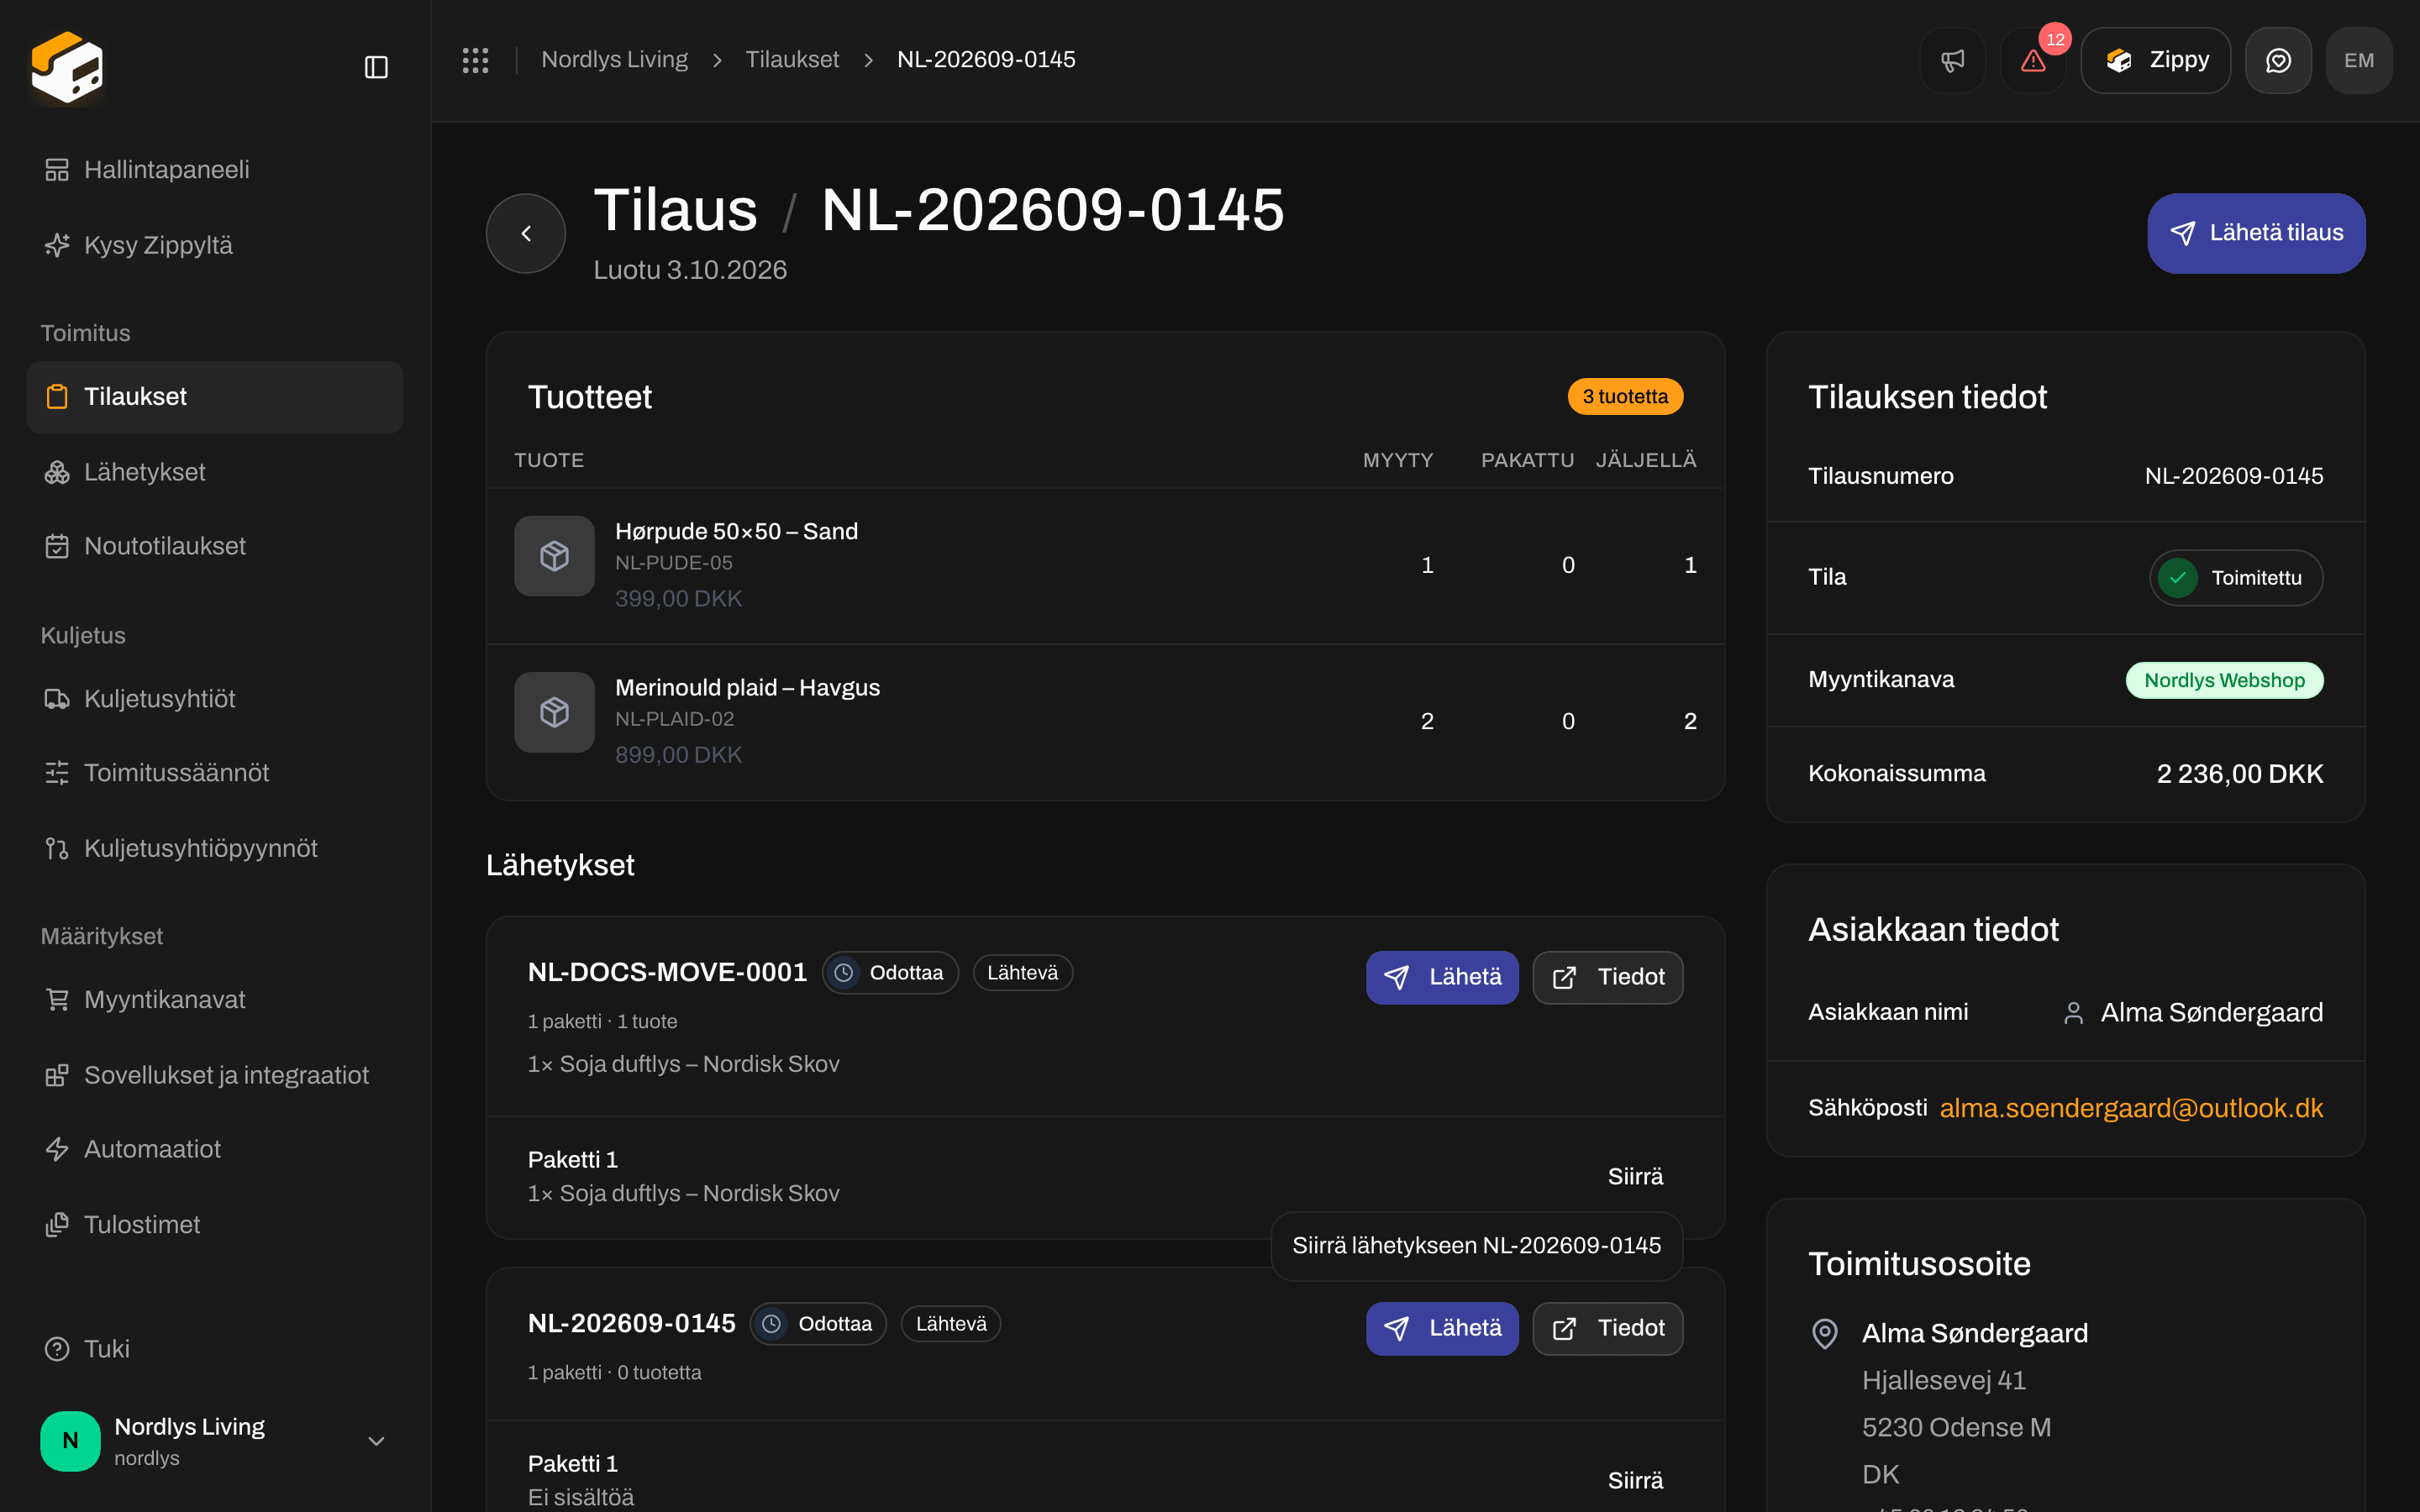The height and width of the screenshot is (1512, 2420).
Task: Open Tuki help page
Action: pyautogui.click(x=215, y=1349)
